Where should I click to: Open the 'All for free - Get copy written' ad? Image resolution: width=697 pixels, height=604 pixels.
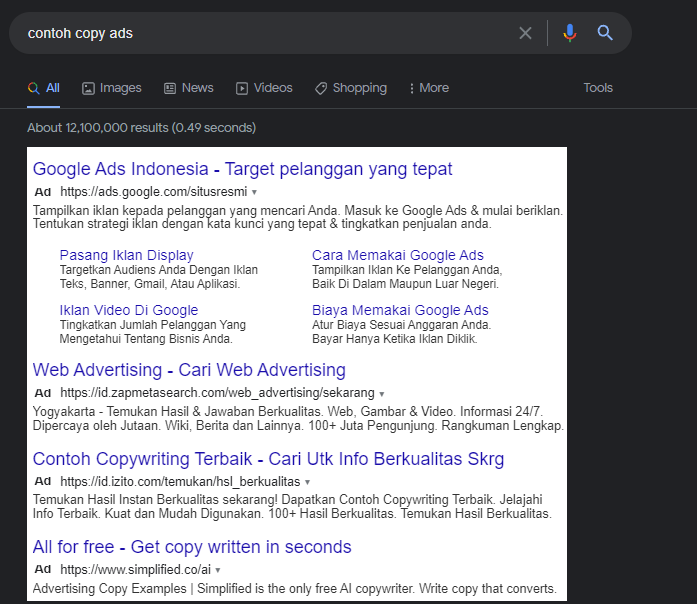click(x=192, y=547)
